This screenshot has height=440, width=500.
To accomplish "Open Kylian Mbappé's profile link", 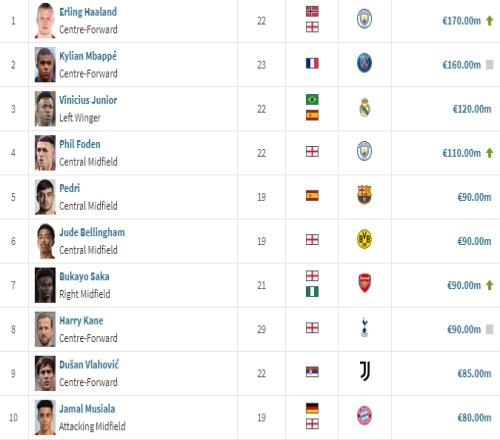I will (88, 56).
